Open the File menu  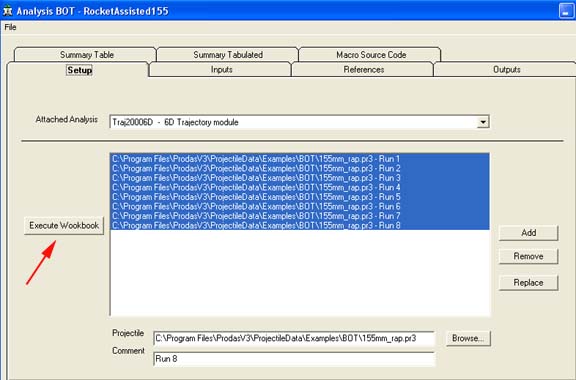[x=10, y=27]
